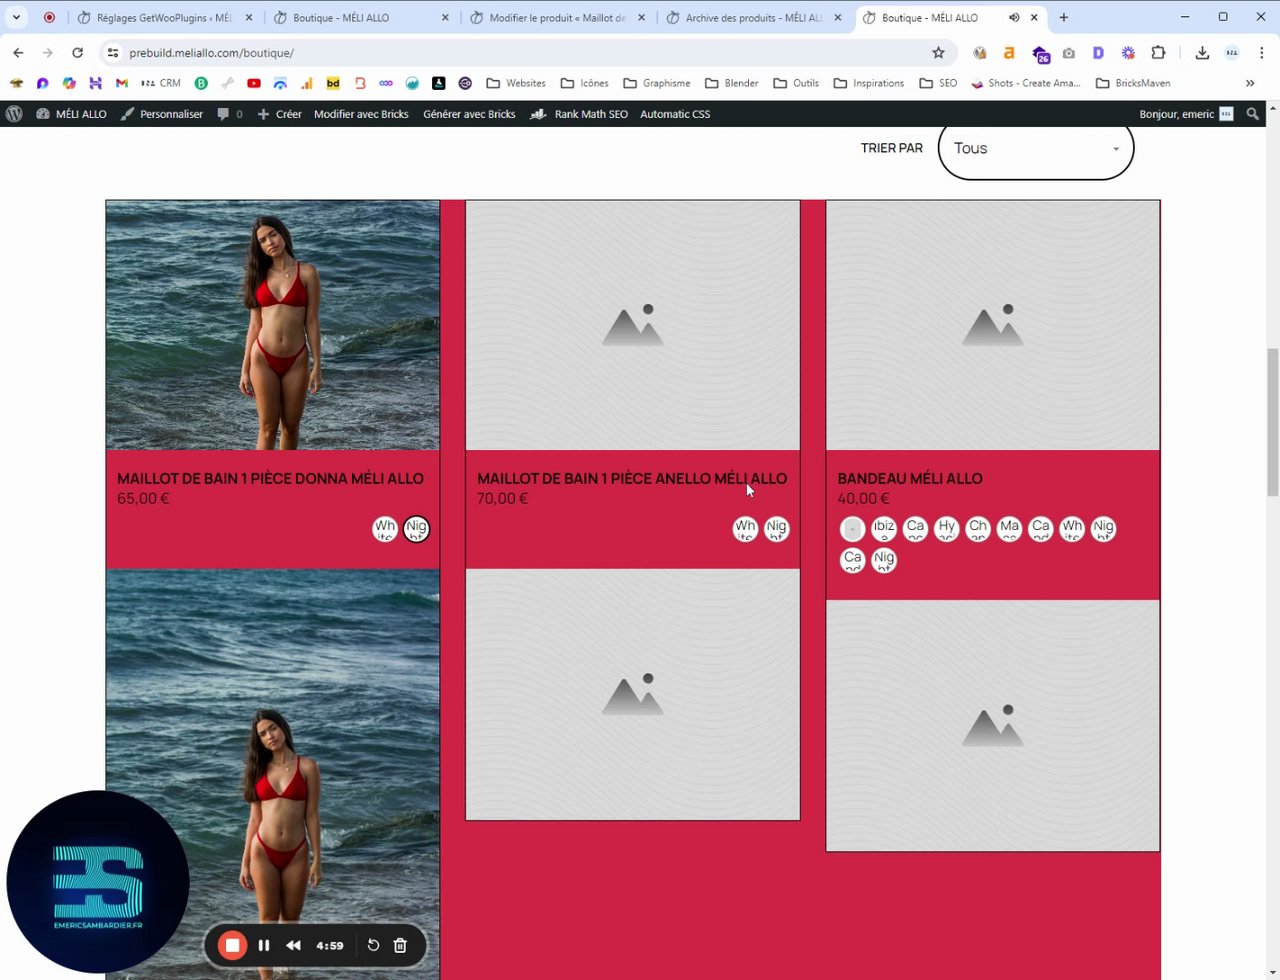Open the comments bubble showing 0
The width and height of the screenshot is (1280, 980).
point(230,114)
